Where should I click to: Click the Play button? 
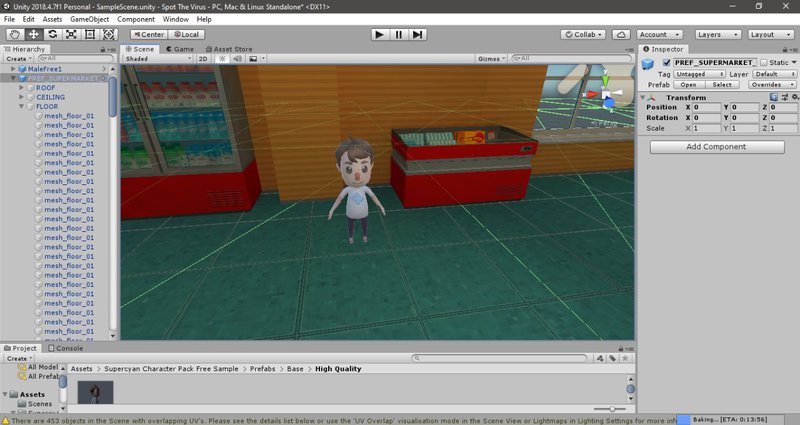point(379,34)
